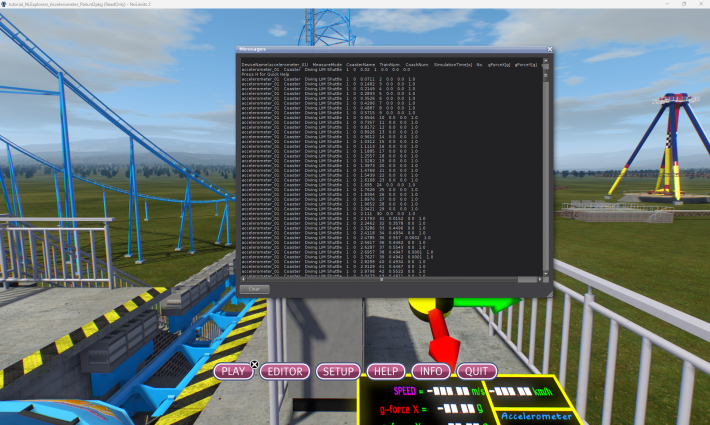This screenshot has width=710, height=425.
Task: Click the QUIT button
Action: click(x=477, y=372)
